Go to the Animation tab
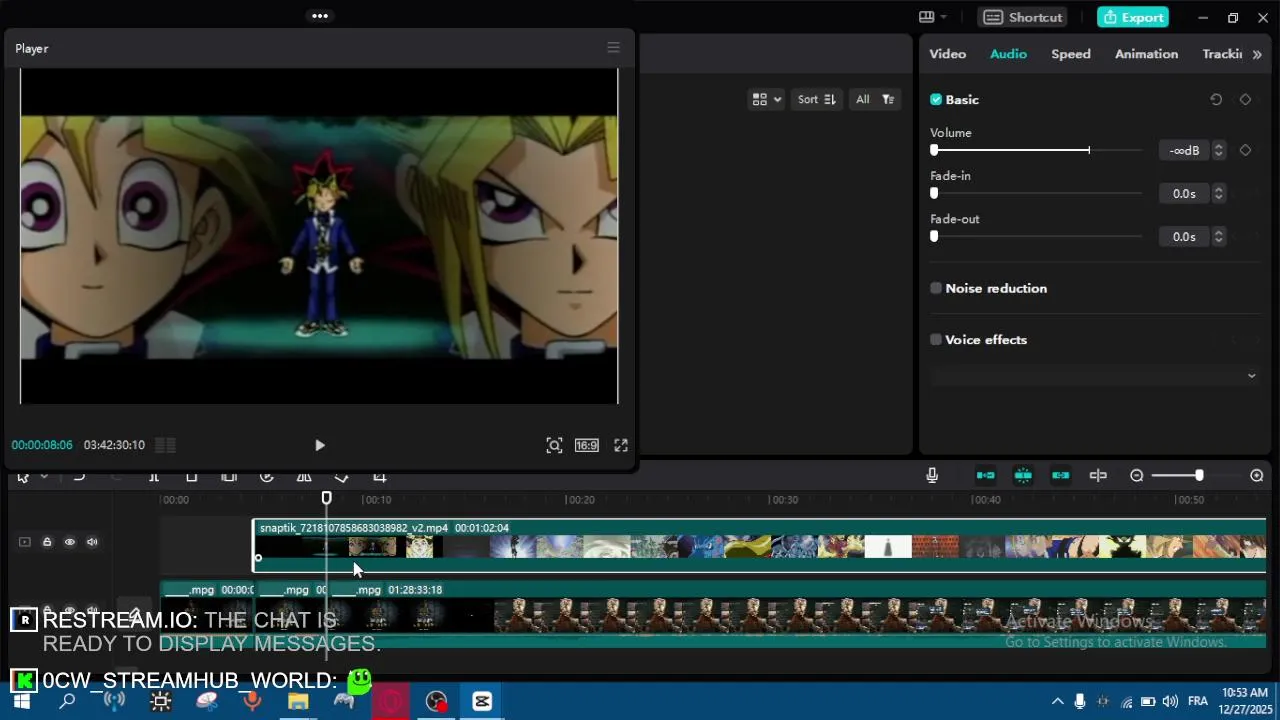1280x720 pixels. (1146, 54)
